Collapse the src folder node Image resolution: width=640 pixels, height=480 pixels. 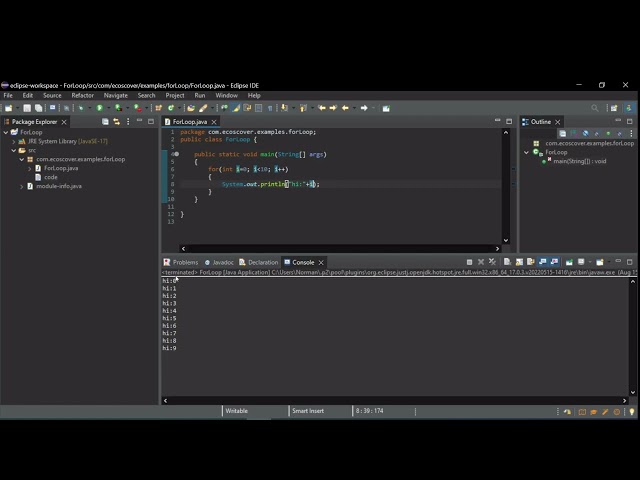click(x=14, y=150)
